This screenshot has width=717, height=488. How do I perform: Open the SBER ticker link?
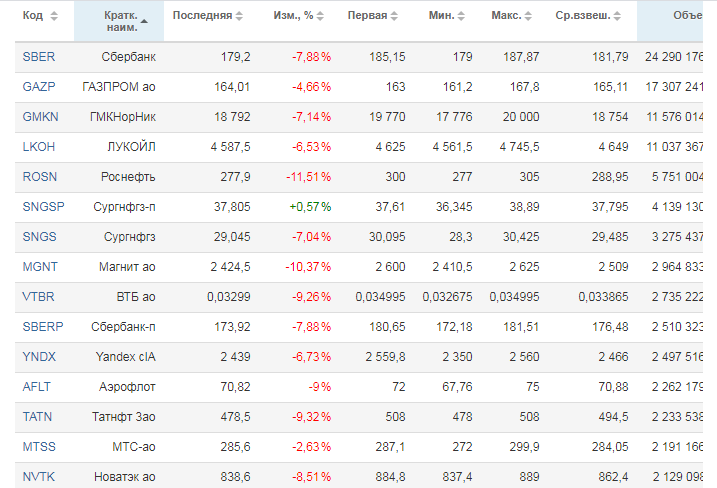click(x=39, y=57)
